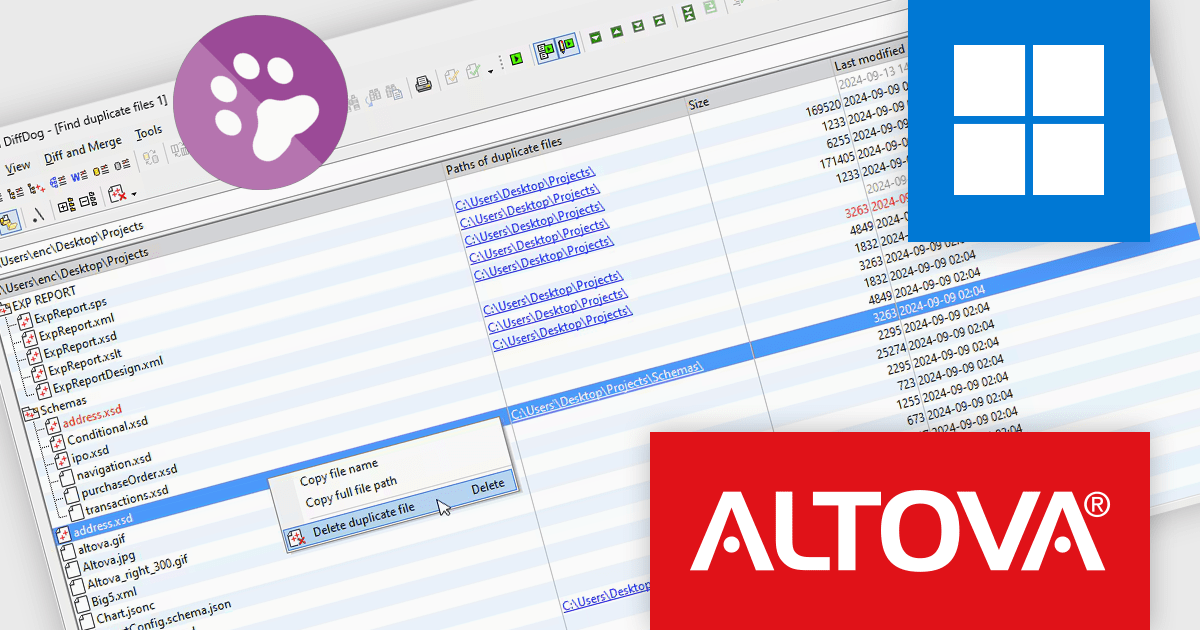Toggle the compare-while-editing pencil icon

(567, 45)
